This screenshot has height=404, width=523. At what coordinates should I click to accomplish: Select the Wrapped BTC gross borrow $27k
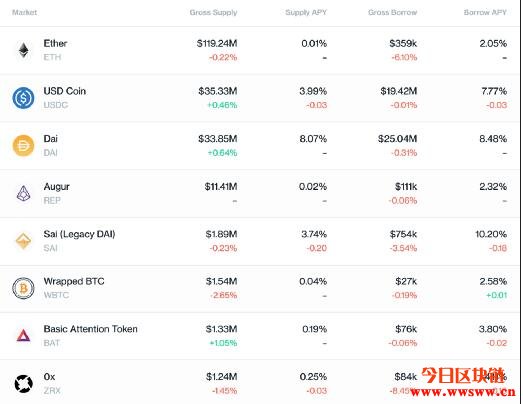406,282
